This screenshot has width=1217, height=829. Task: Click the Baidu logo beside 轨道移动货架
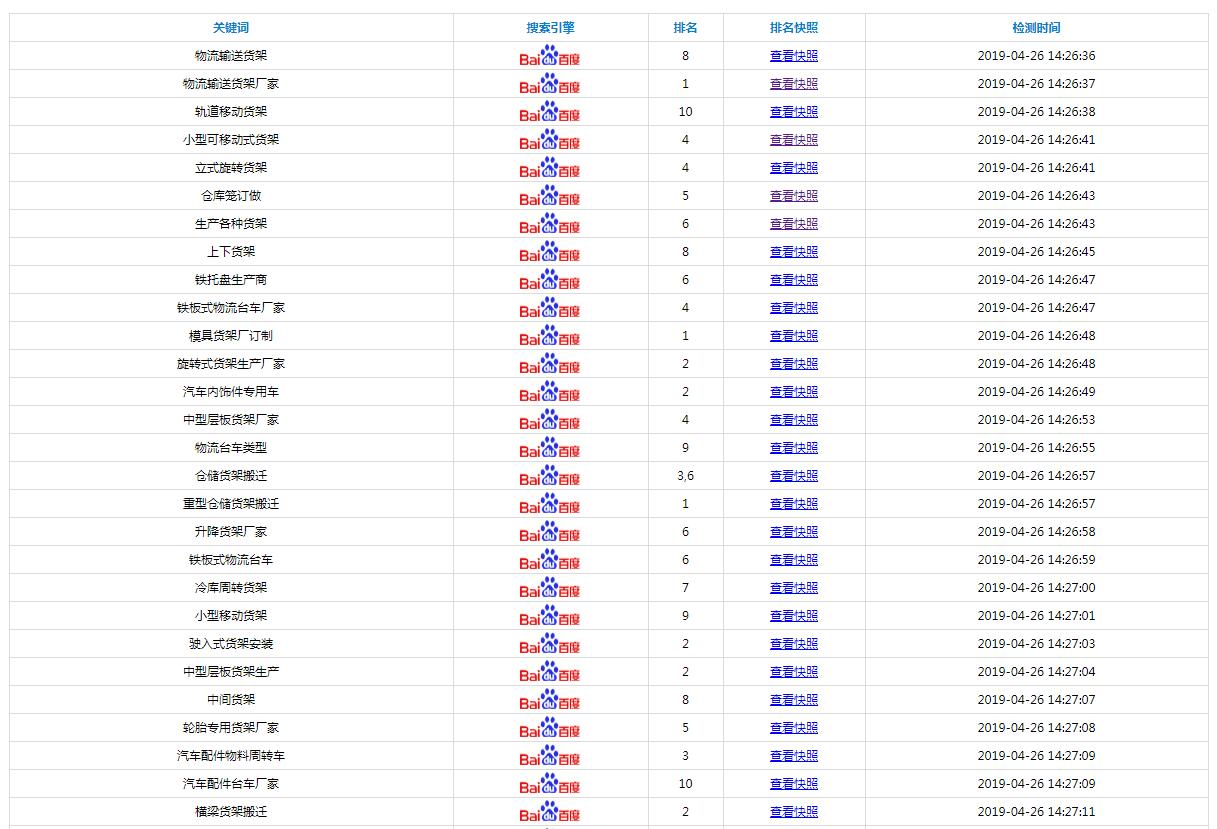pos(550,112)
